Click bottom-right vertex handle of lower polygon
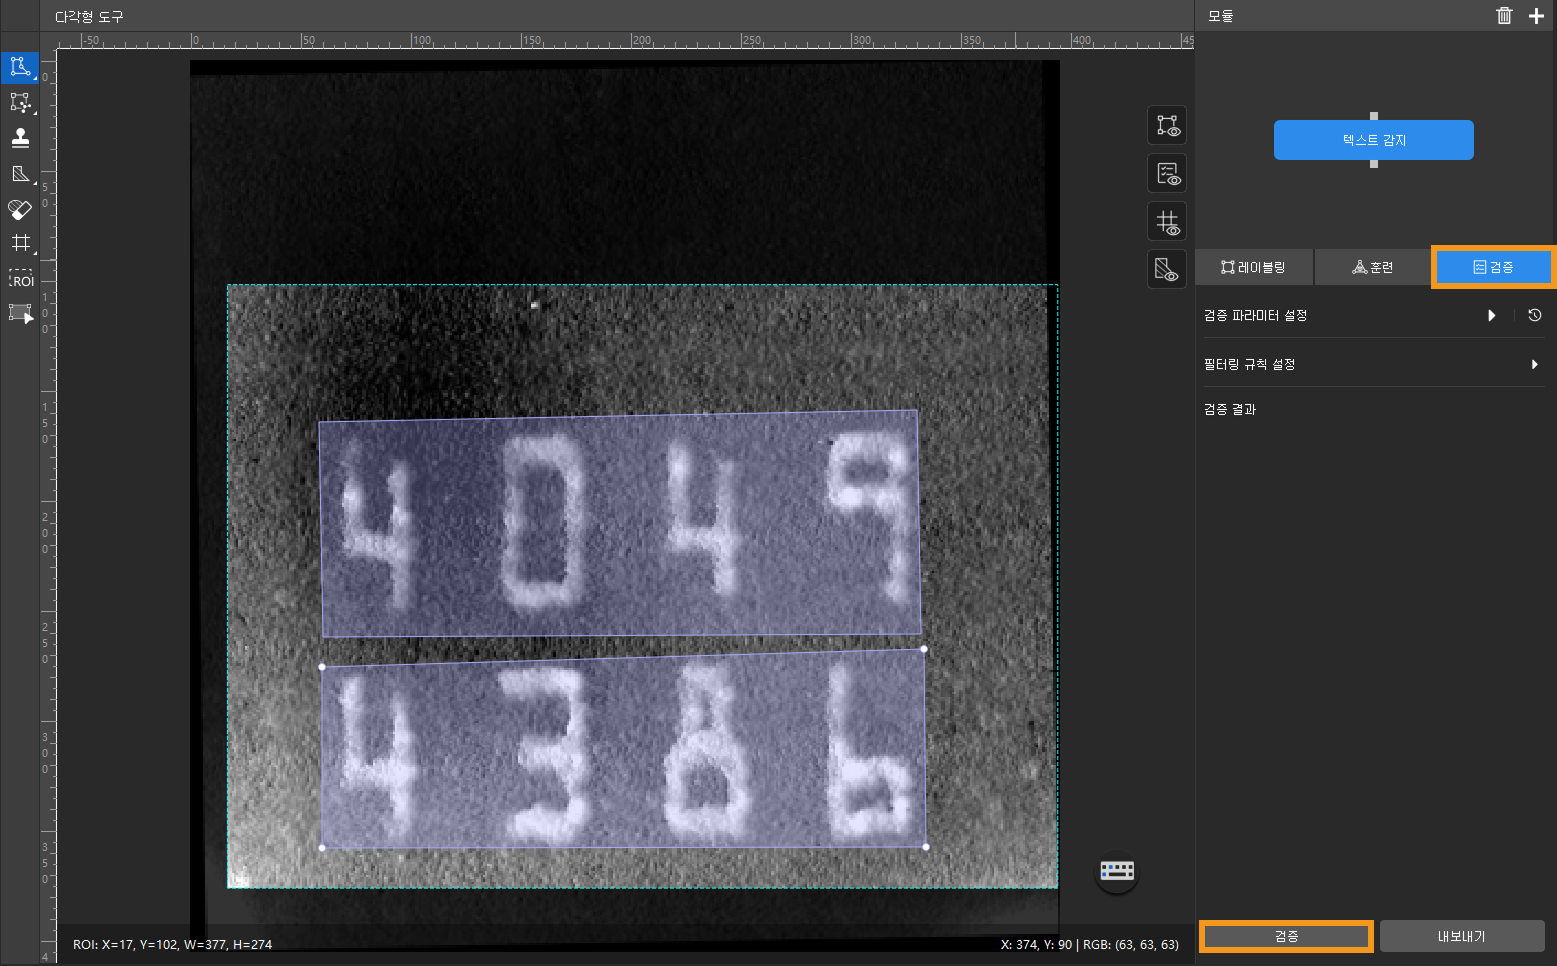Screen dimensions: 1557x966 pyautogui.click(x=926, y=847)
